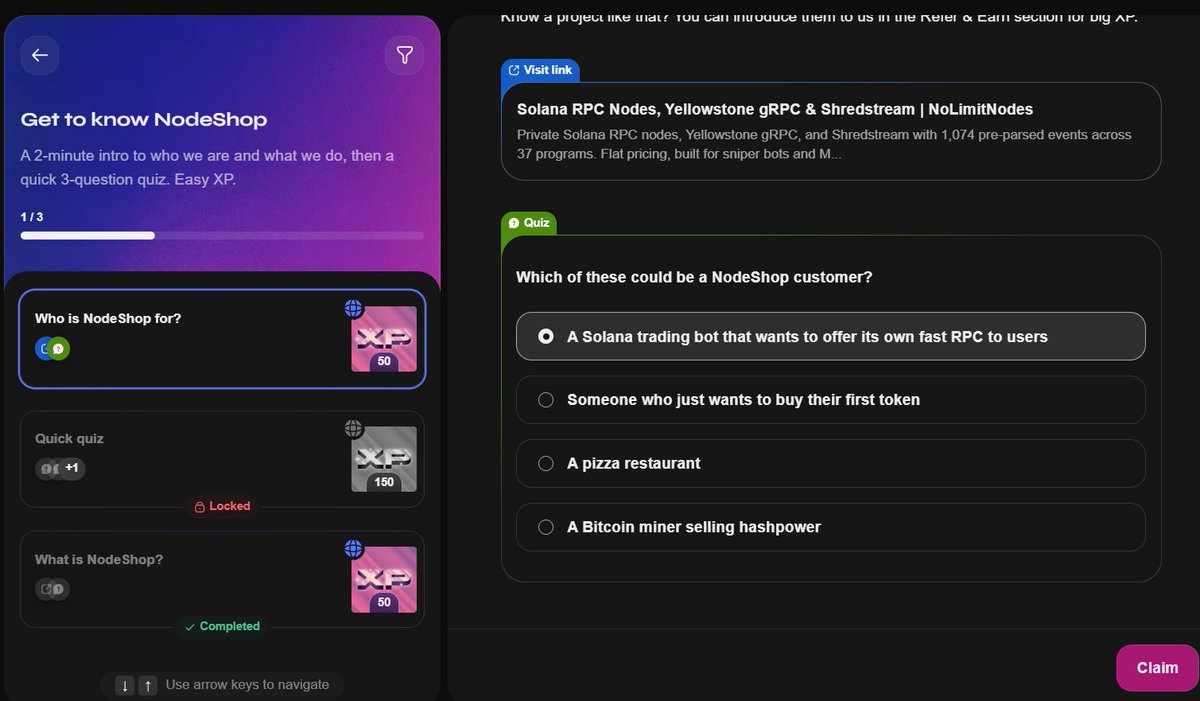Click the Visit link tag

coord(540,70)
